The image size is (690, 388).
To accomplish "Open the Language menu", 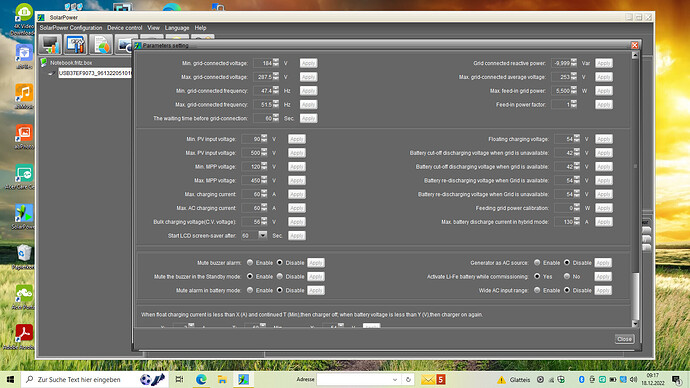I will click(177, 28).
